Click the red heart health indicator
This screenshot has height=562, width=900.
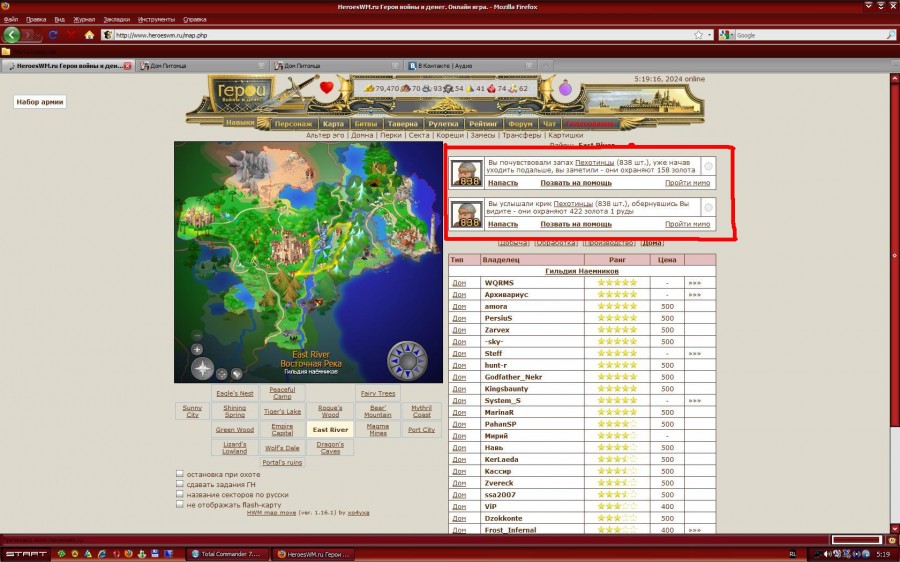pyautogui.click(x=327, y=87)
